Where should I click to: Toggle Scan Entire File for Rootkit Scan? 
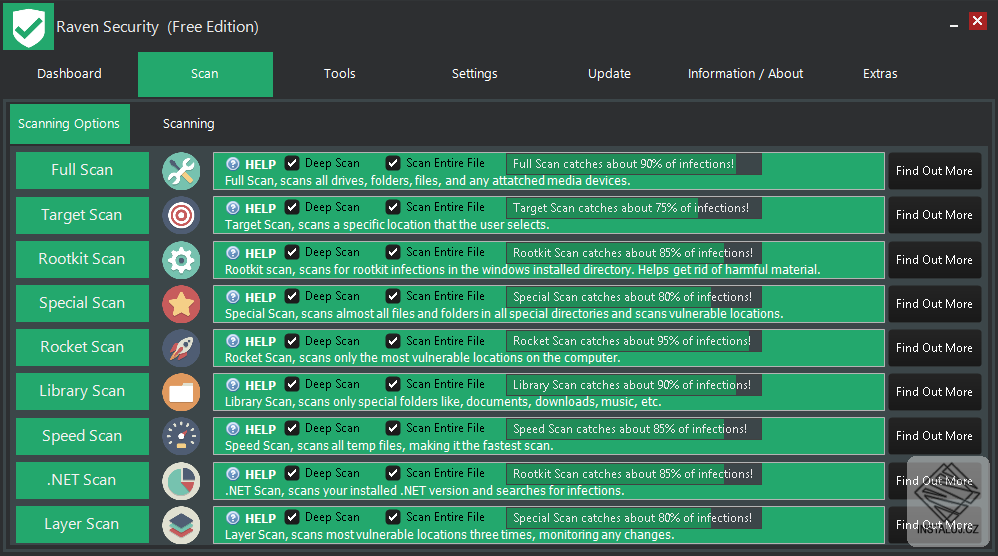pyautogui.click(x=393, y=252)
